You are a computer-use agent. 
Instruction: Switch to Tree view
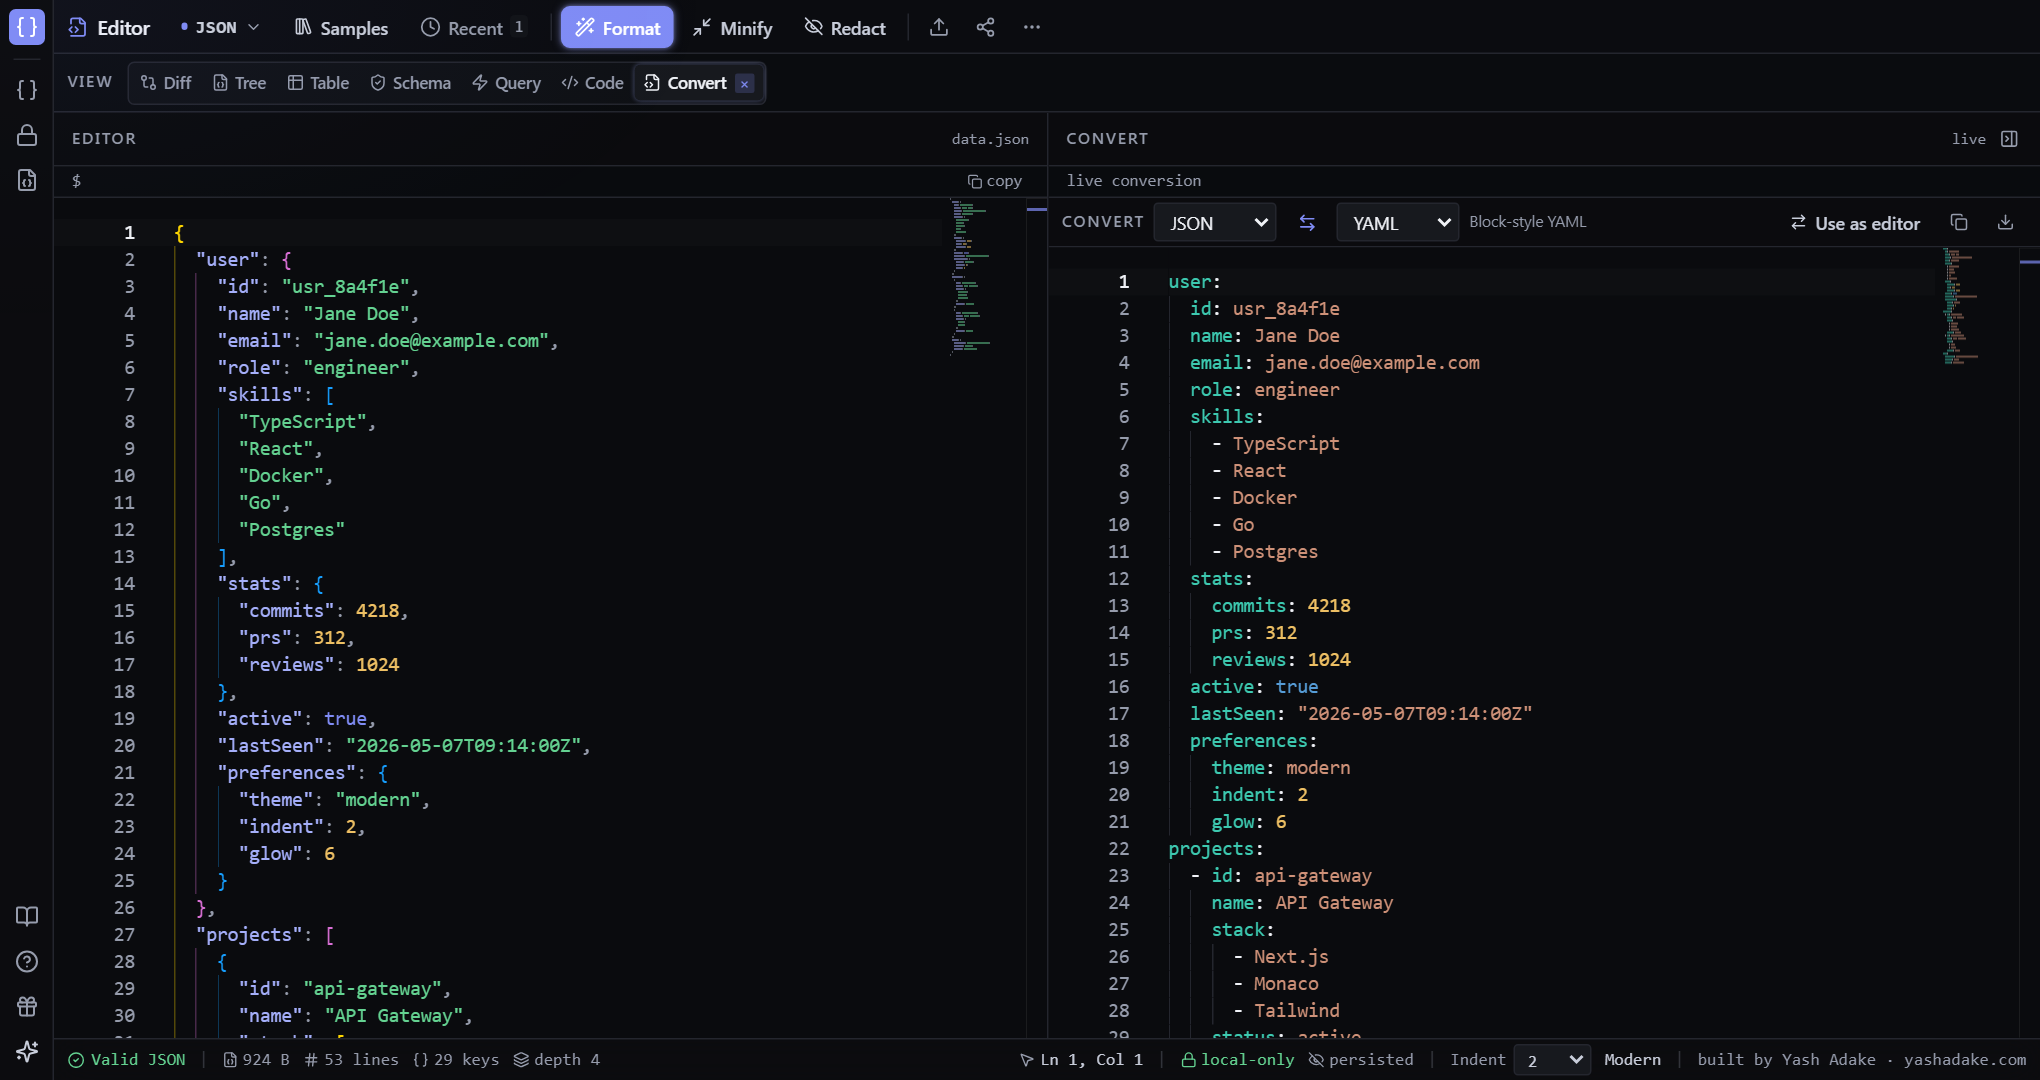pos(239,83)
